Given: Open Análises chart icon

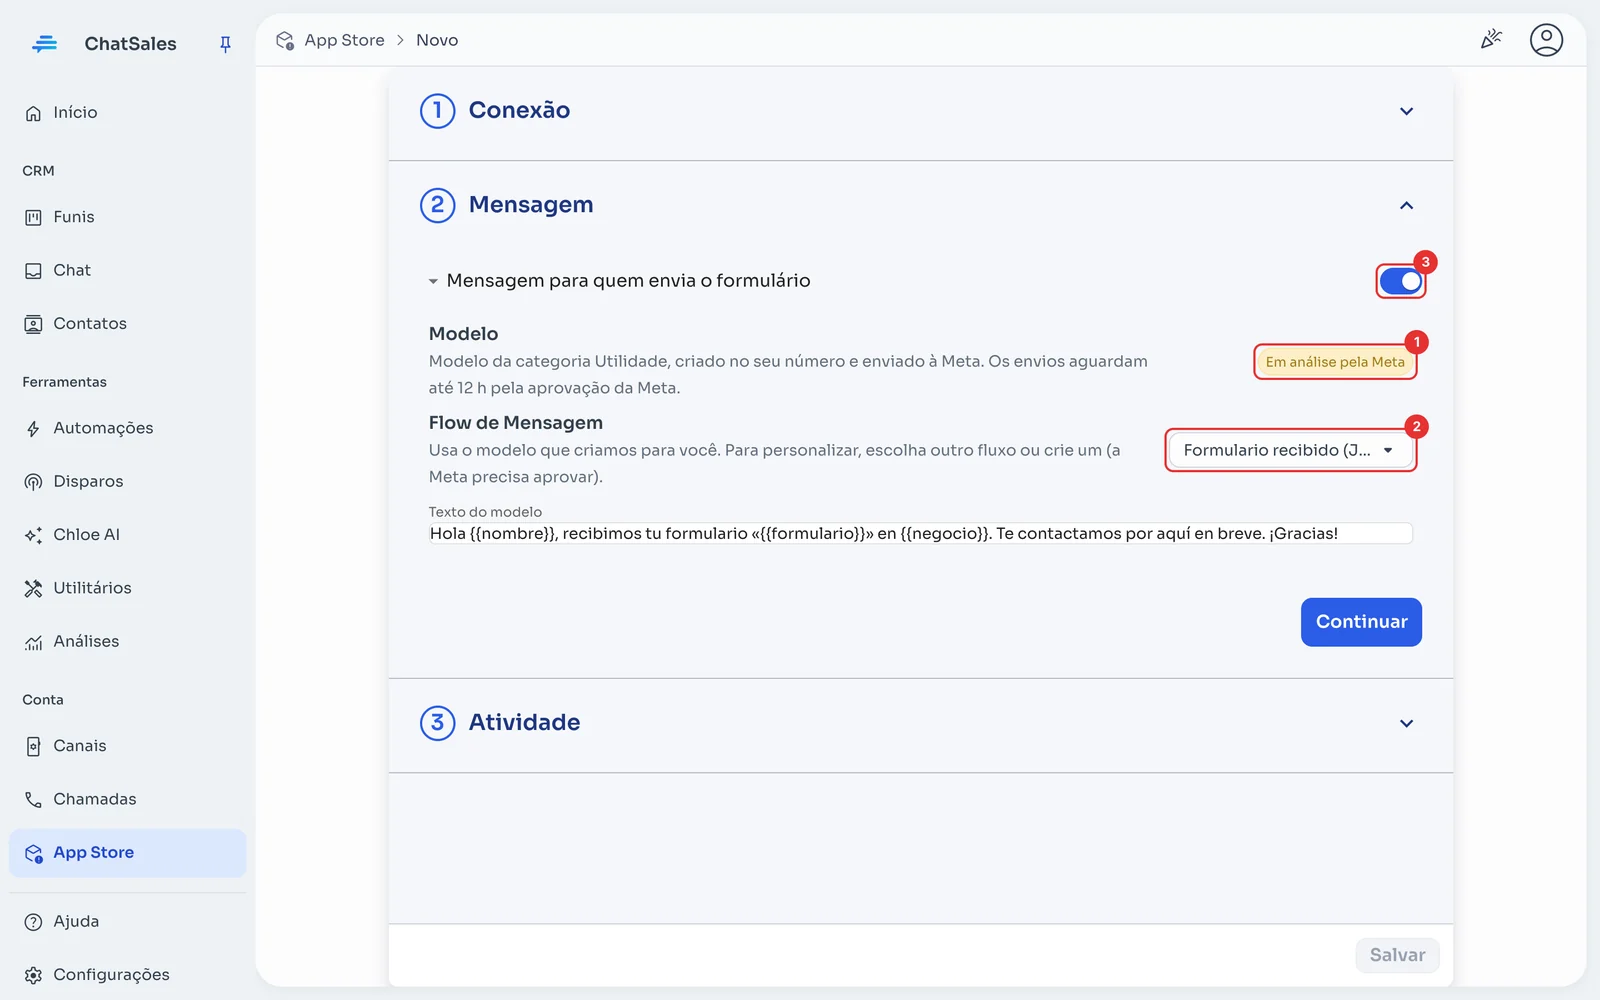Looking at the screenshot, I should (x=33, y=642).
